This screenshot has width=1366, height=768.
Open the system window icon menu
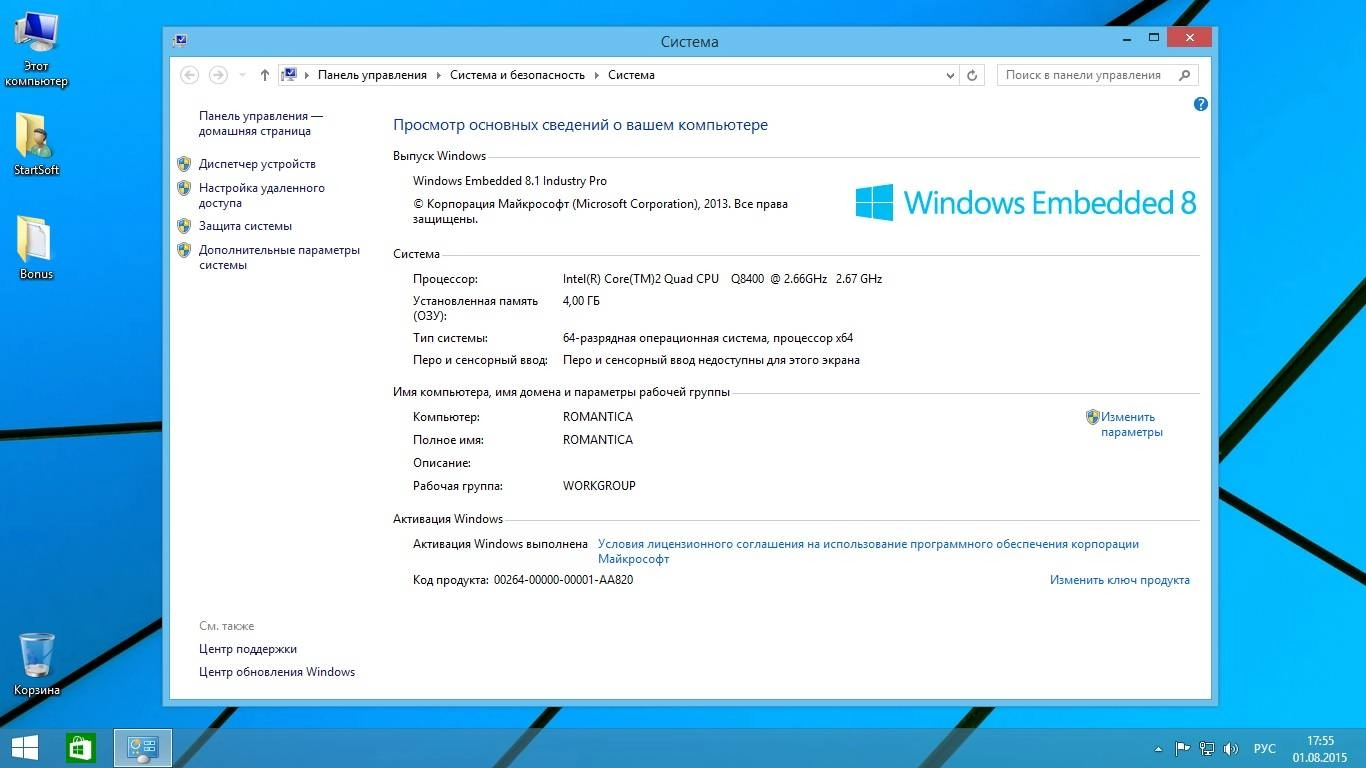coord(179,41)
